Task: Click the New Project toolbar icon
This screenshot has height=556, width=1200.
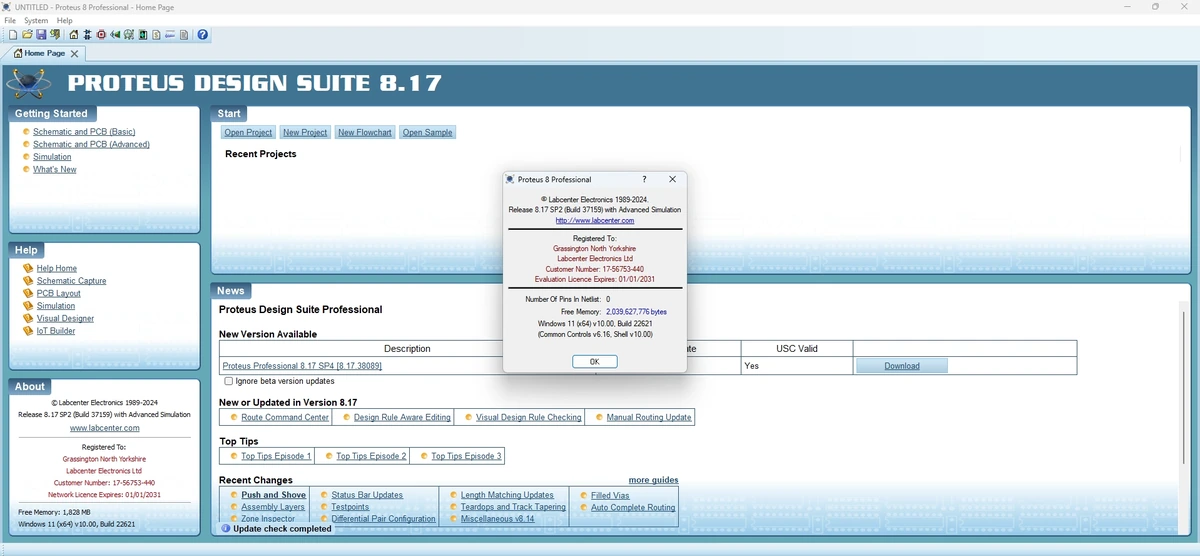Action: pos(13,34)
